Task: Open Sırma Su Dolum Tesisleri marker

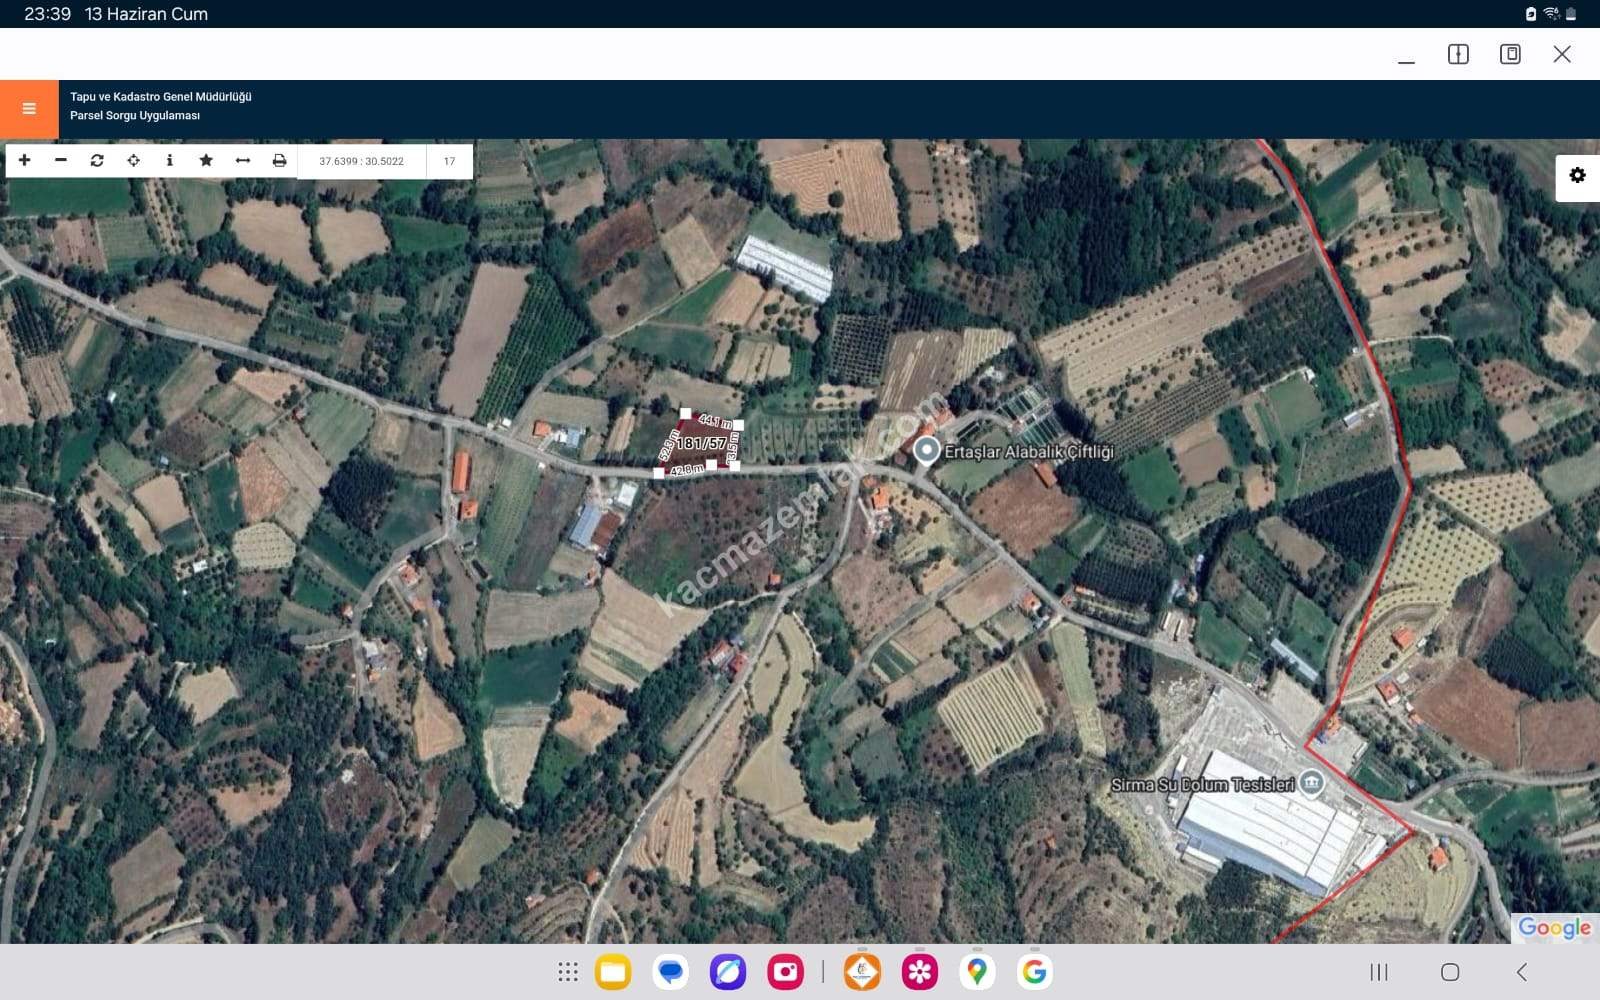Action: [x=1312, y=783]
